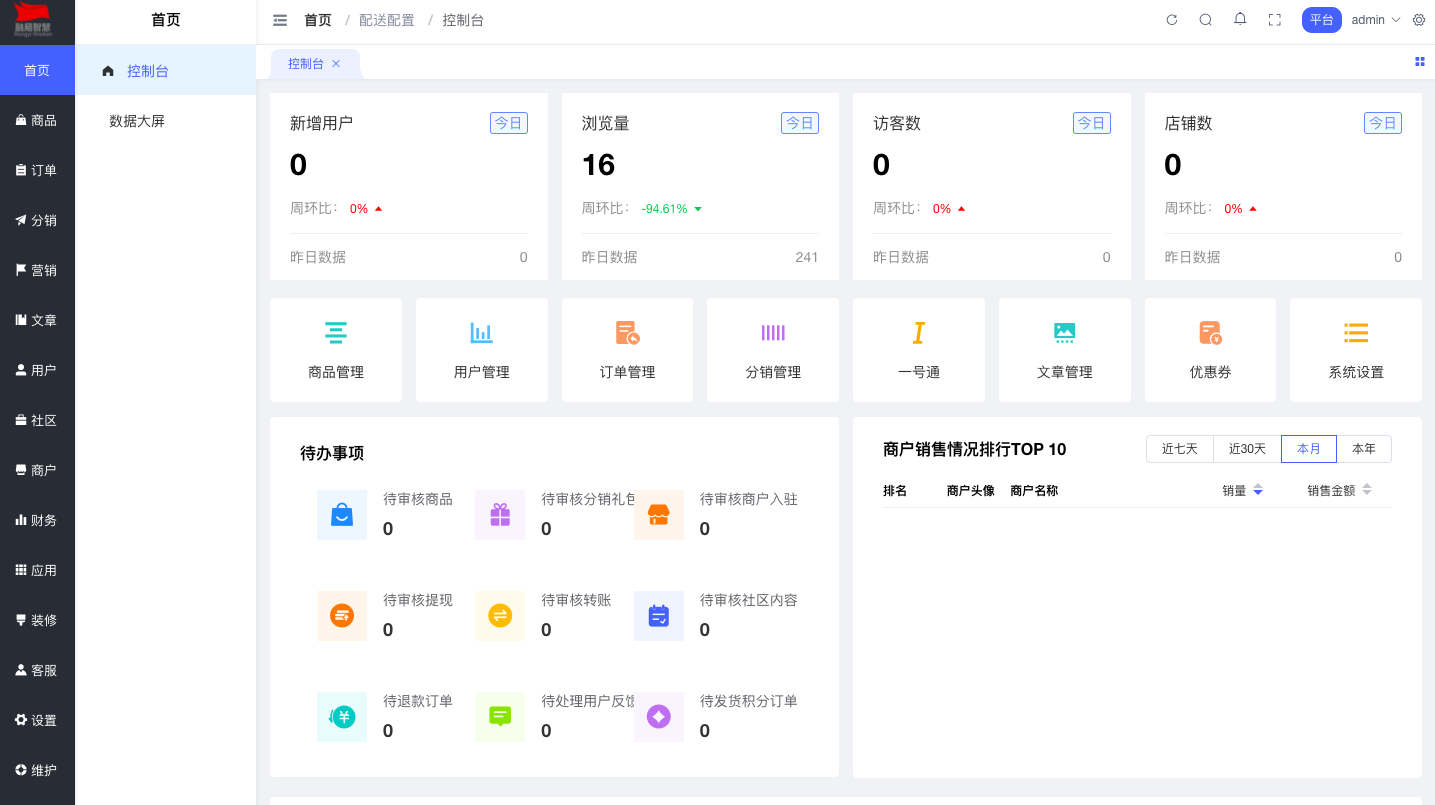
Task: Open 系统设置 shortcut card
Action: (1356, 350)
